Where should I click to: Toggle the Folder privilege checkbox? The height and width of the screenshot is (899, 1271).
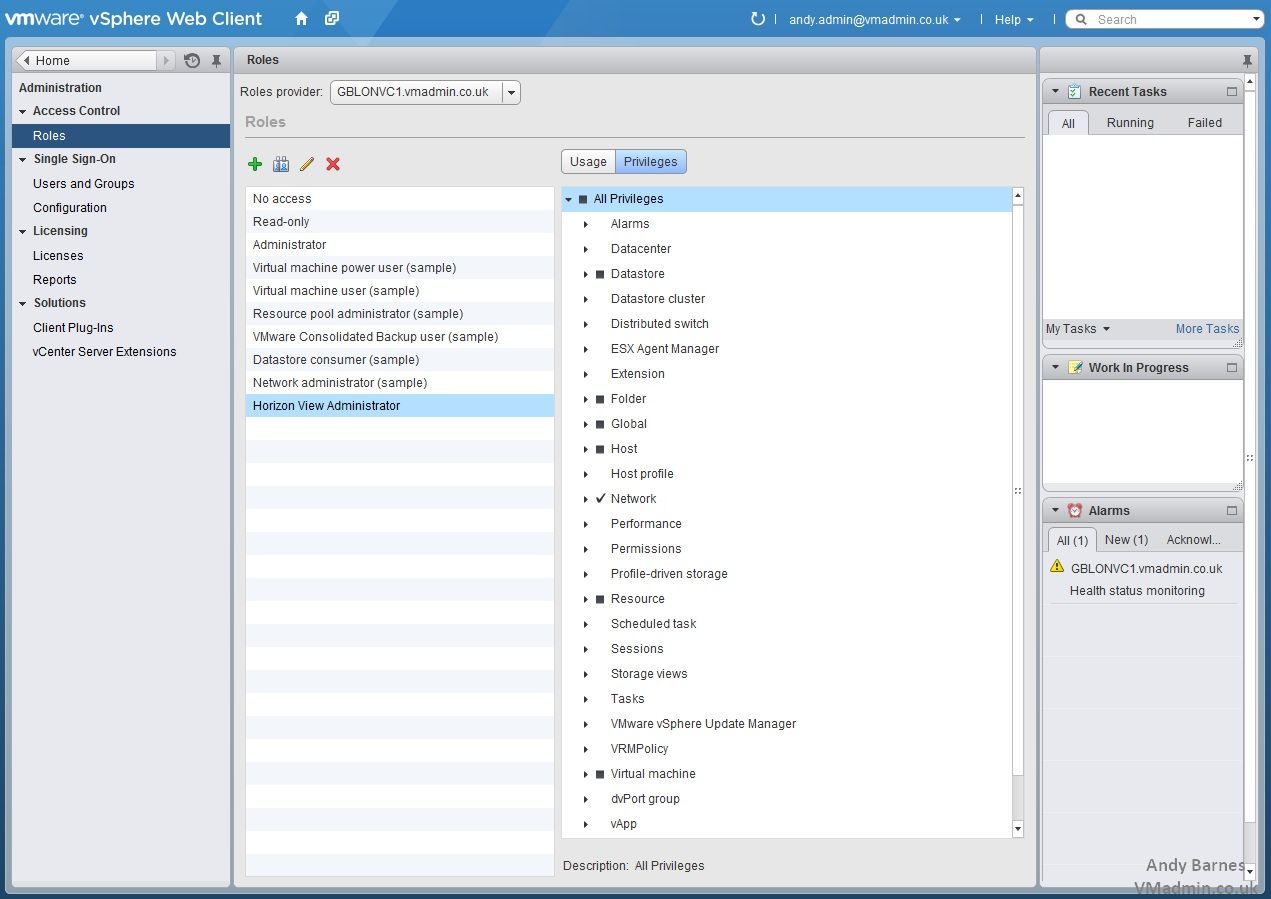point(600,399)
